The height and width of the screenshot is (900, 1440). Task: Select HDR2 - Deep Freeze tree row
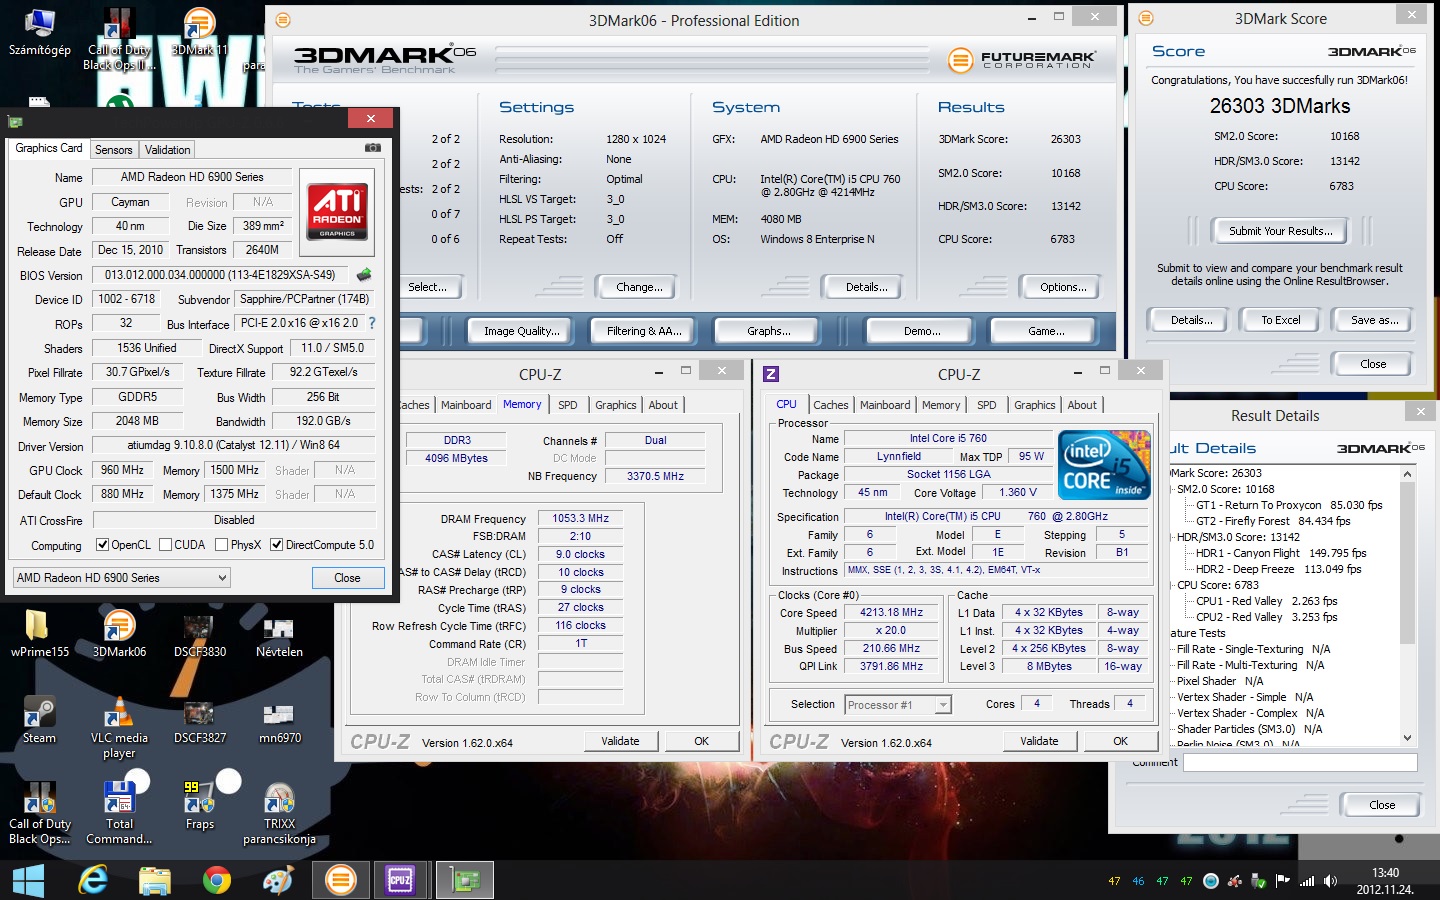1279,569
